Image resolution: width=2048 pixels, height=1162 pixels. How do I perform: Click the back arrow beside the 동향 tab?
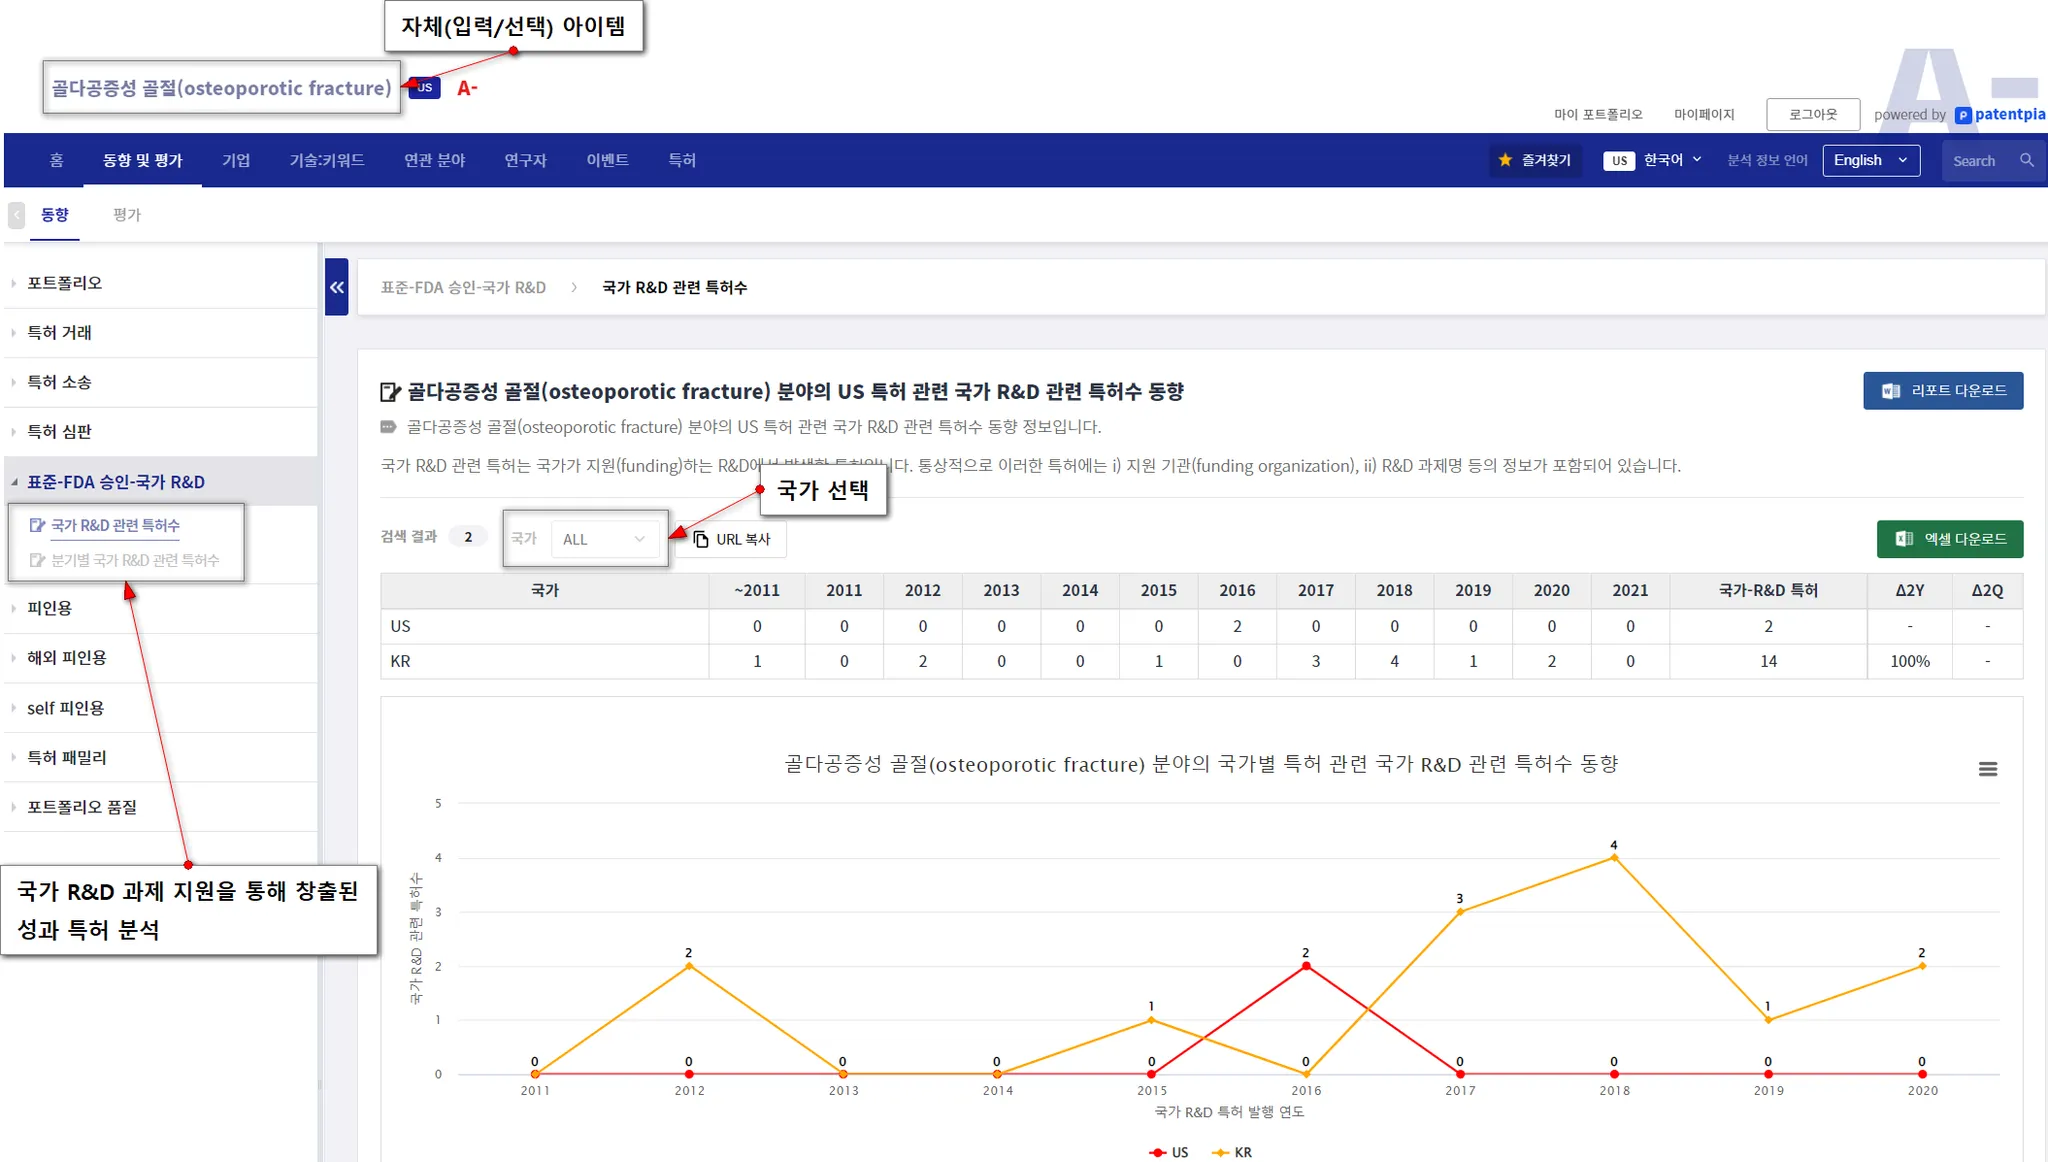[16, 215]
